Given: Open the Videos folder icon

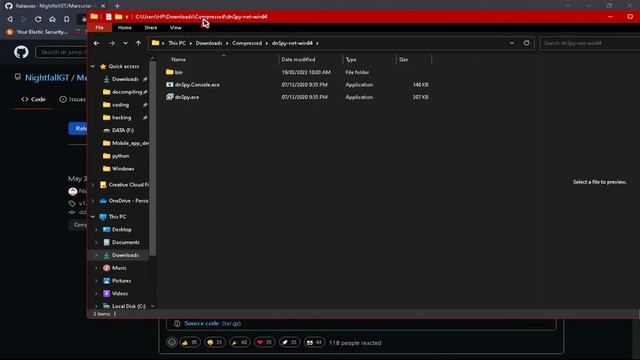Looking at the screenshot, I should click(107, 293).
